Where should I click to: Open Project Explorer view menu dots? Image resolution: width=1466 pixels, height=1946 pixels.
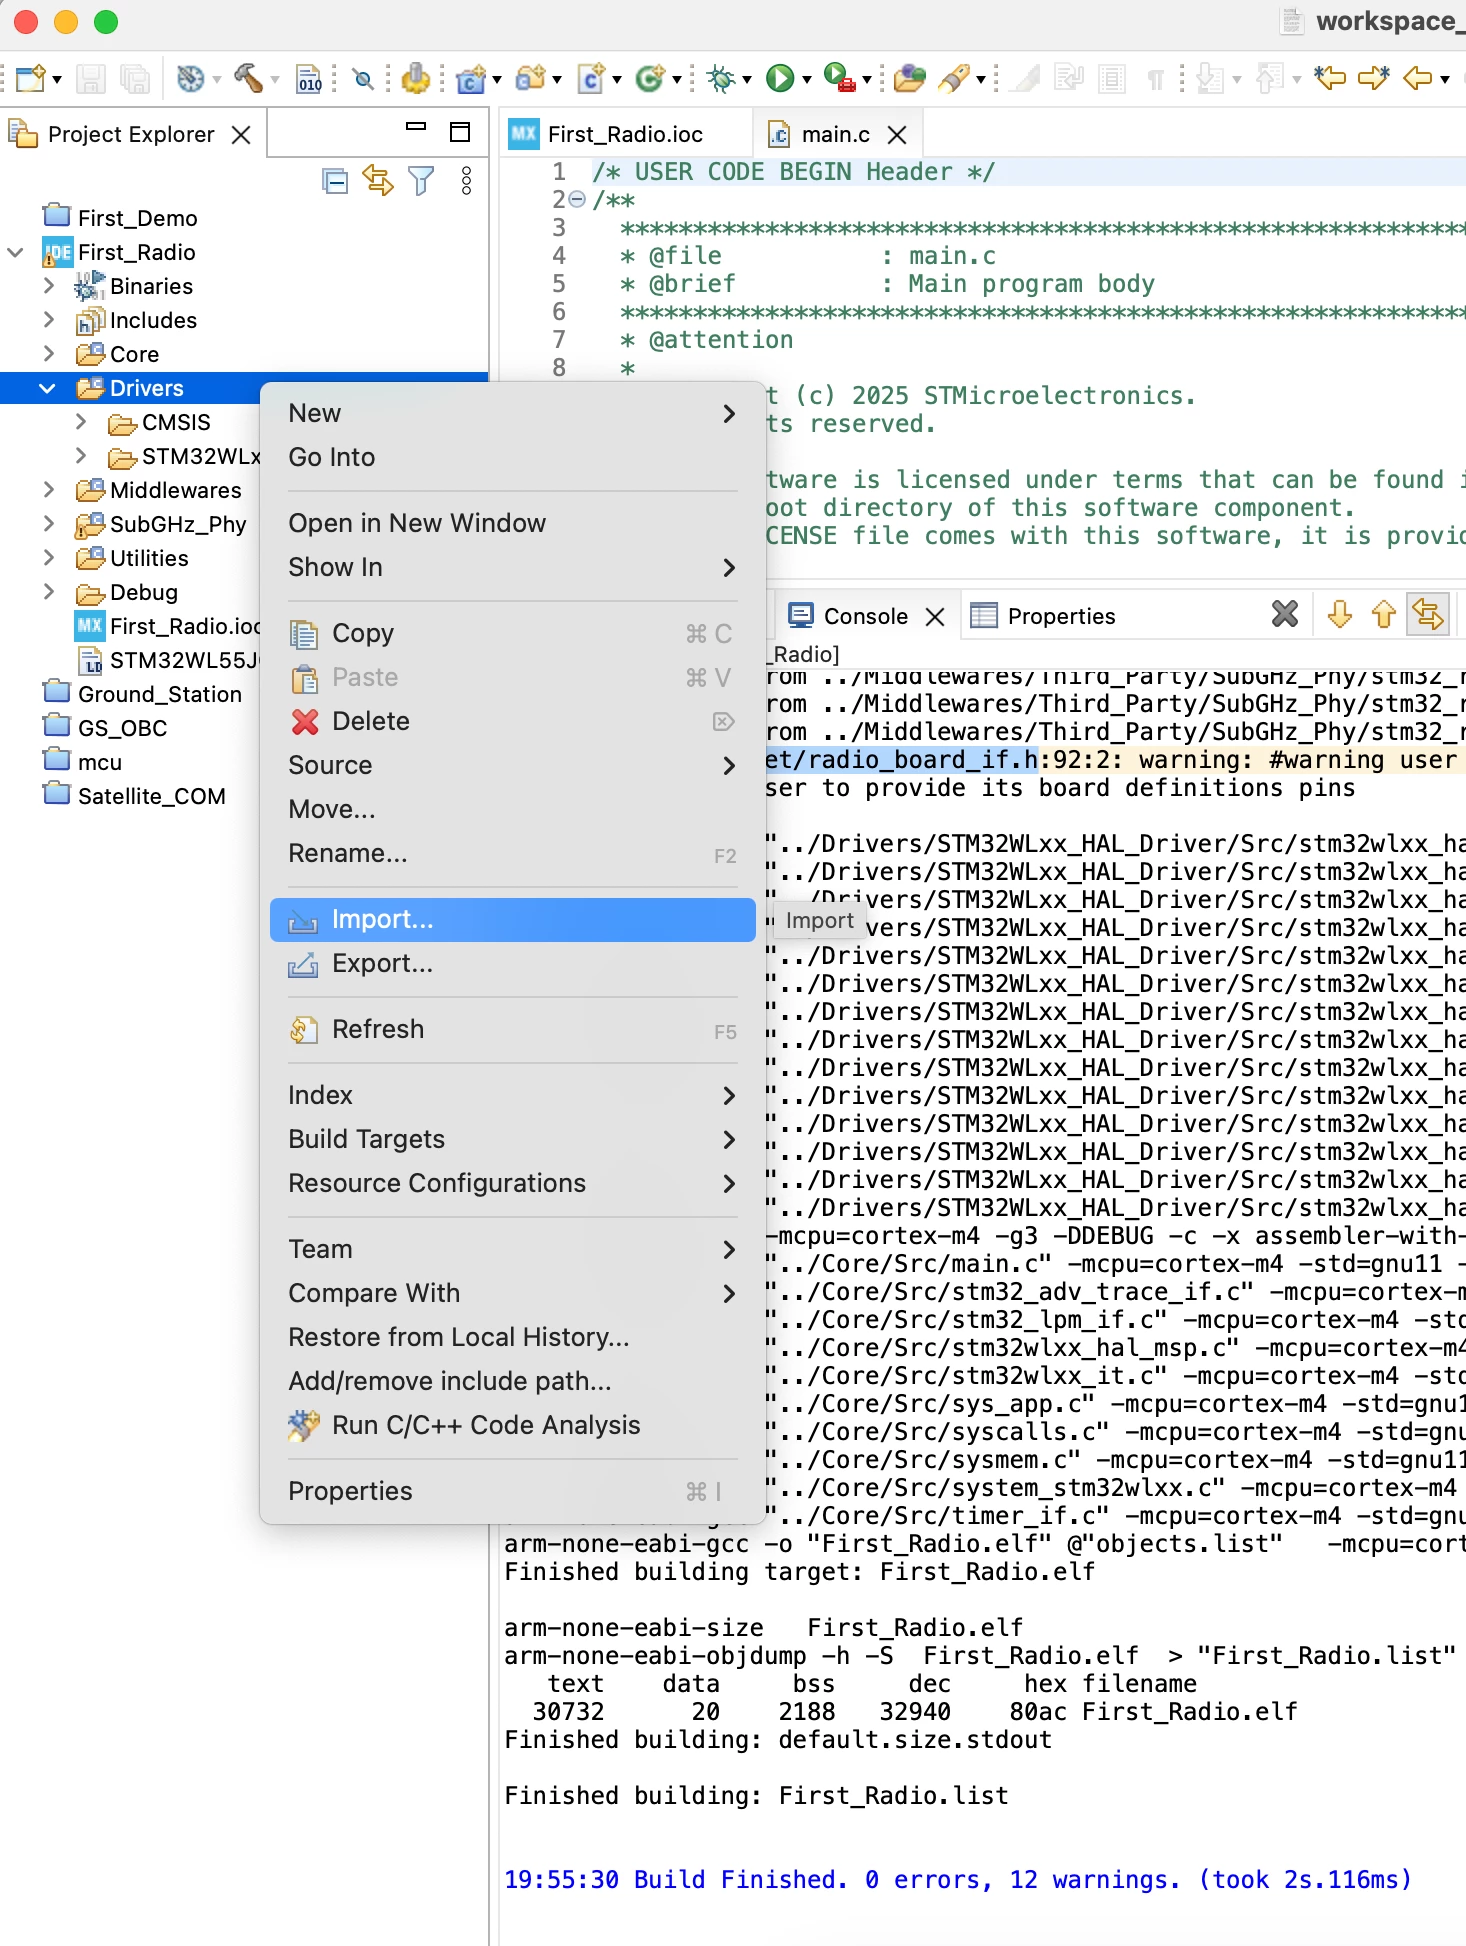466,181
